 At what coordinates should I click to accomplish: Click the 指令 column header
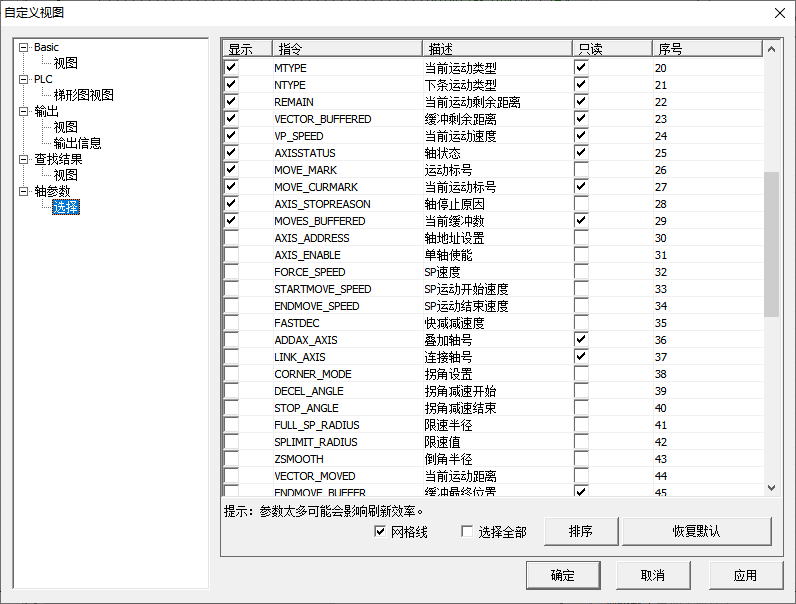tap(347, 49)
